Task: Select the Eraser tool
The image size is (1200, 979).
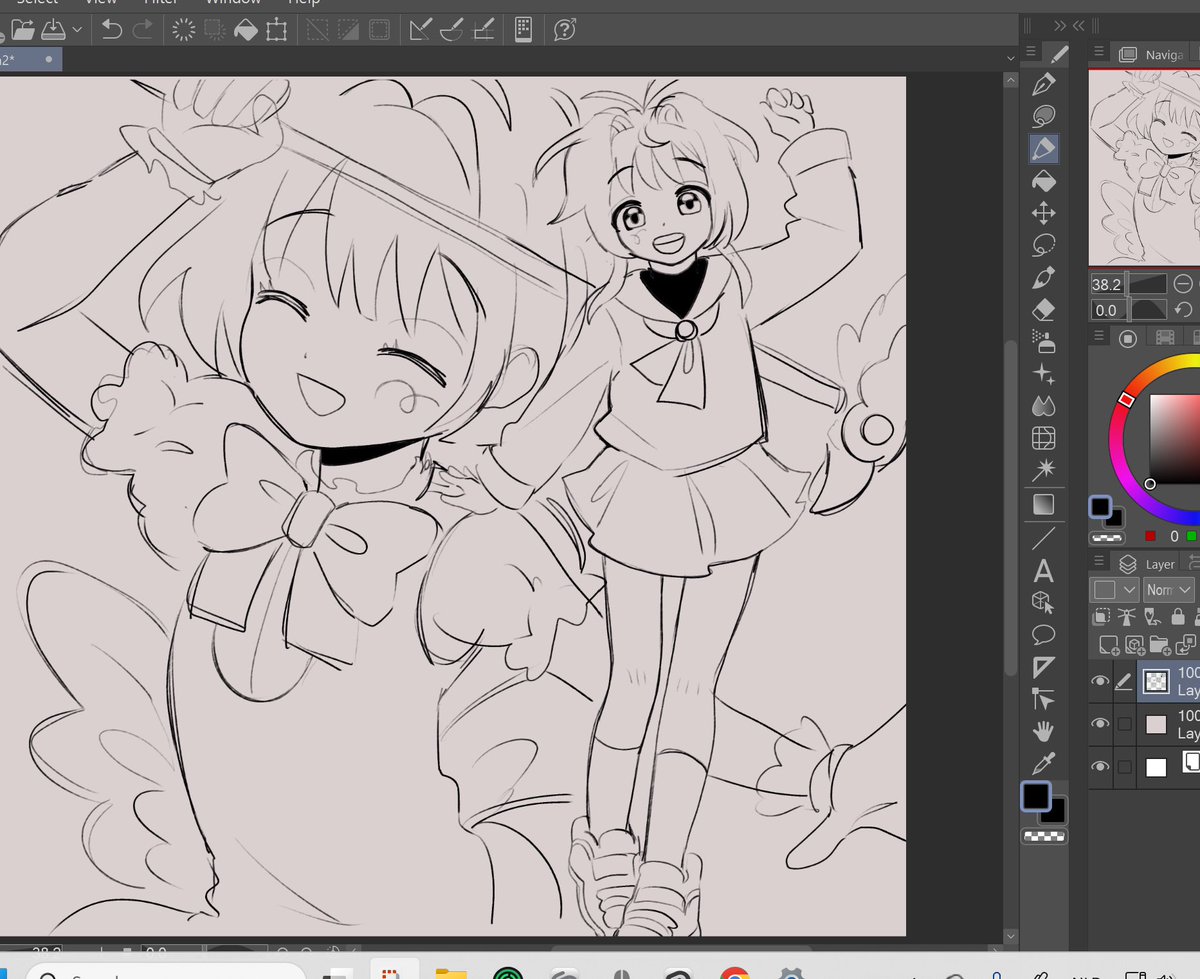Action: 1044,309
